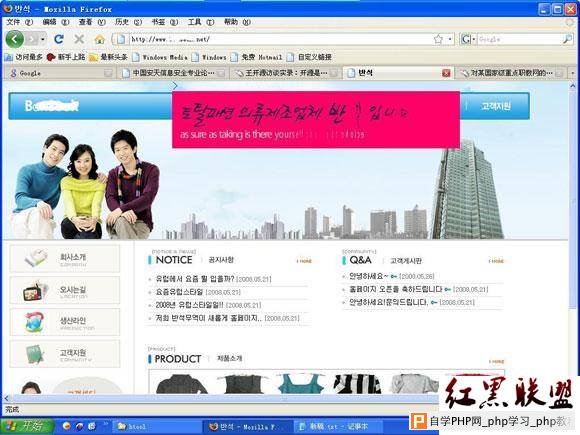Click the blurred site logo in header
This screenshot has width=580, height=435.
point(52,106)
